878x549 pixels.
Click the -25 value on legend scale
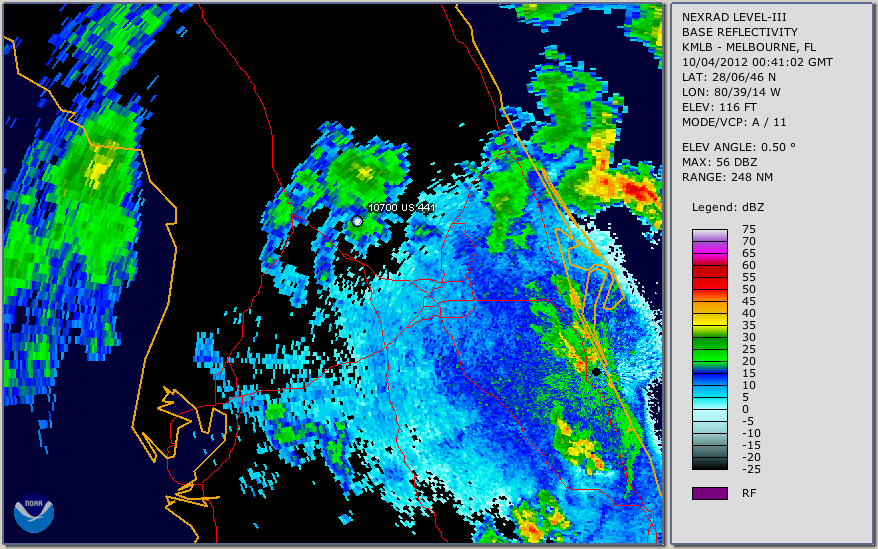tap(751, 469)
